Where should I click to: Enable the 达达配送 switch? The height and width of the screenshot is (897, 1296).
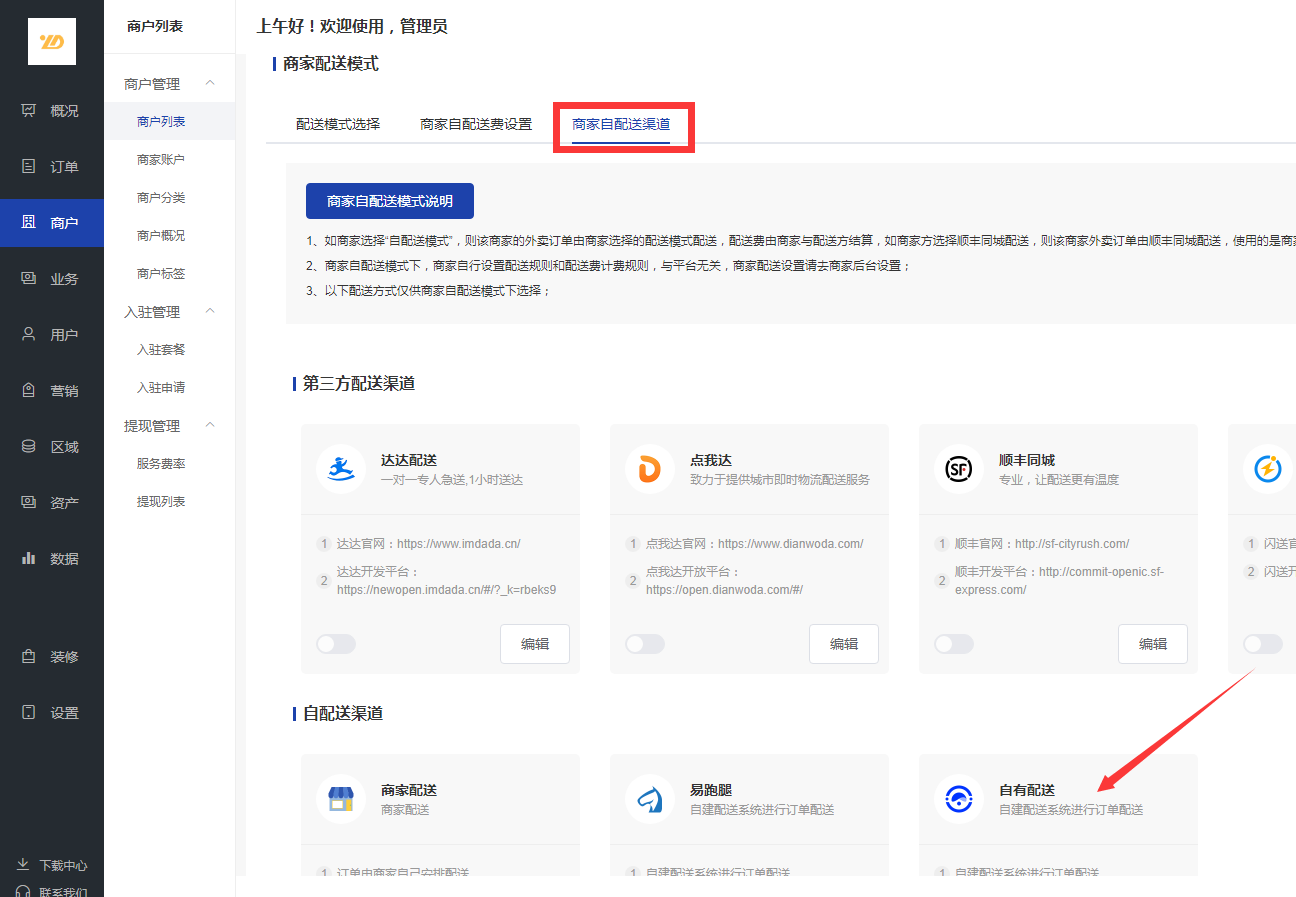tap(336, 644)
